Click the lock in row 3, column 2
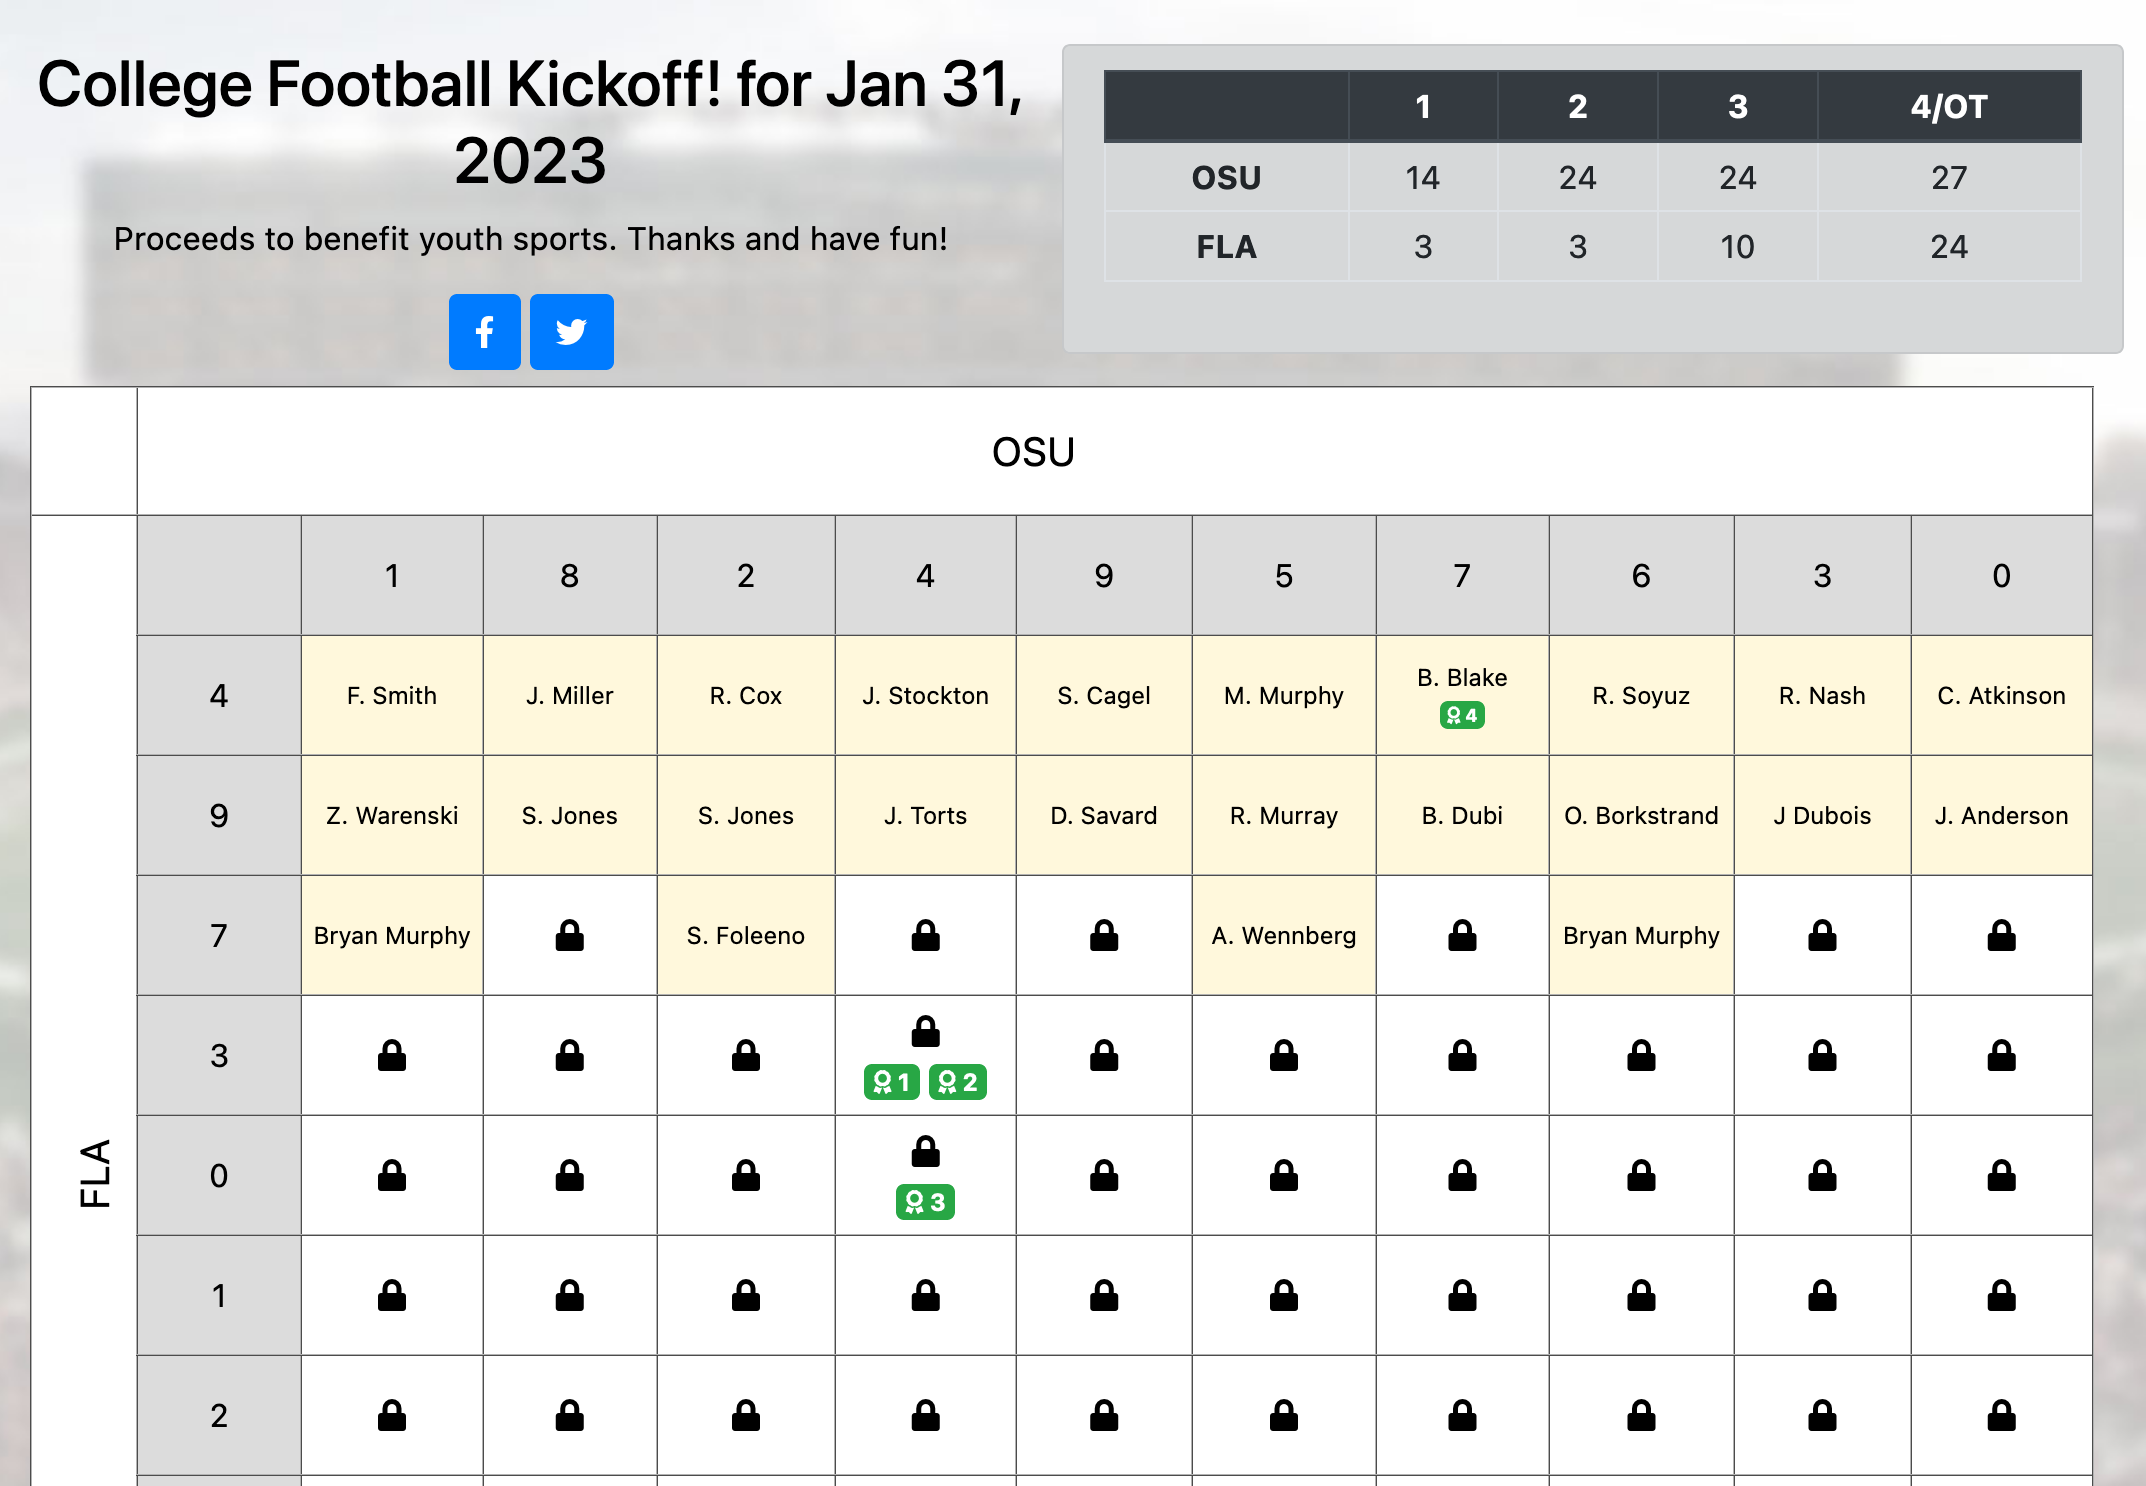The height and width of the screenshot is (1486, 2146). point(746,1056)
